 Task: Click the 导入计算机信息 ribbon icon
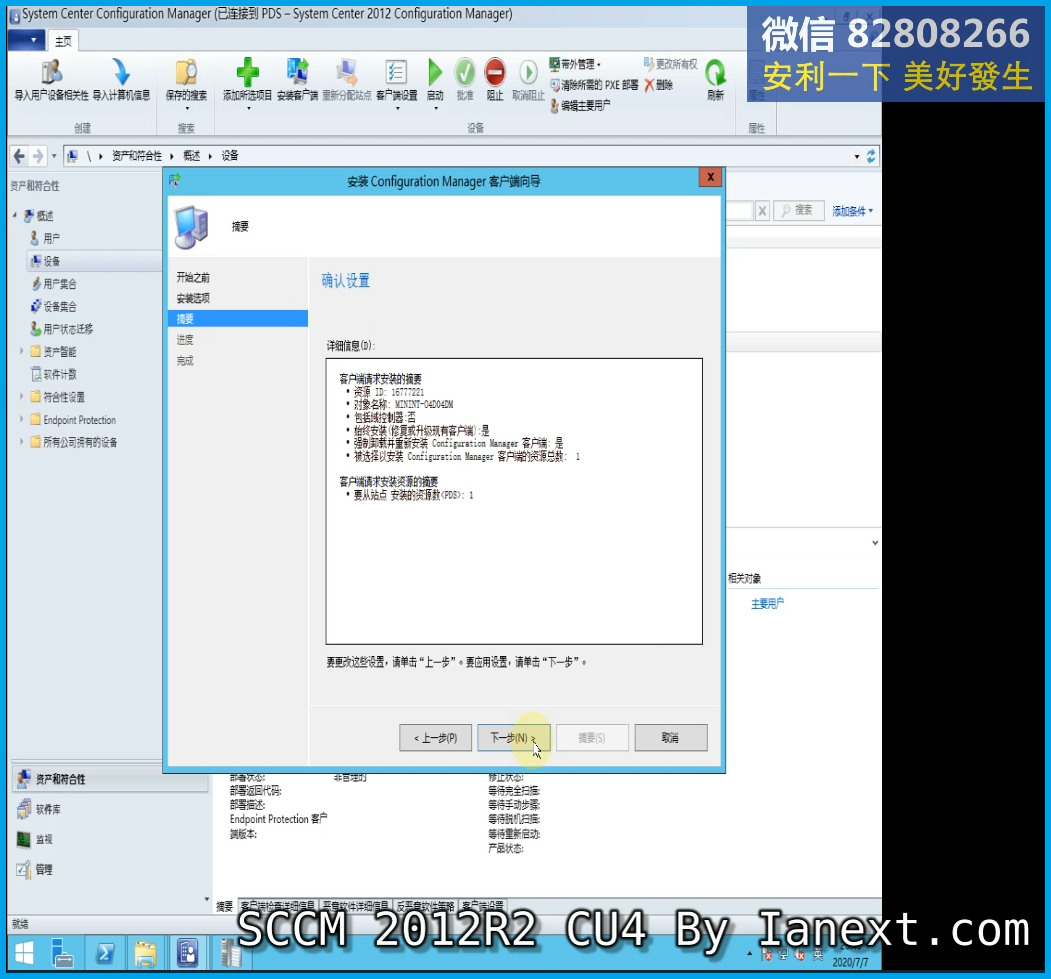click(121, 72)
